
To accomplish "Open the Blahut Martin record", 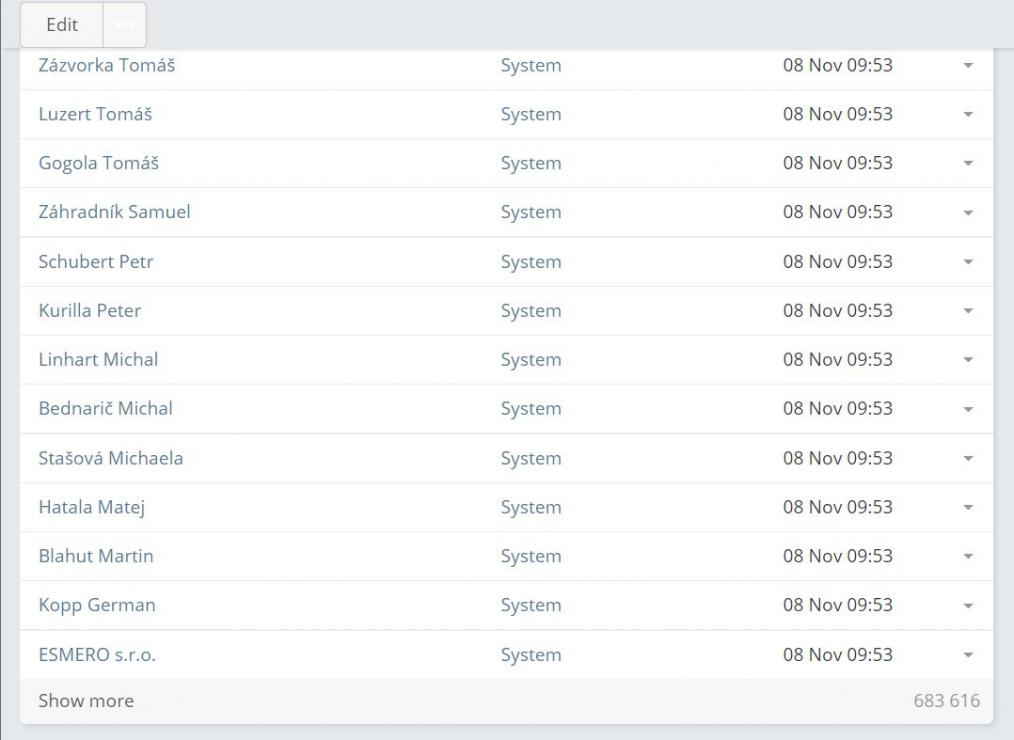I will (96, 556).
